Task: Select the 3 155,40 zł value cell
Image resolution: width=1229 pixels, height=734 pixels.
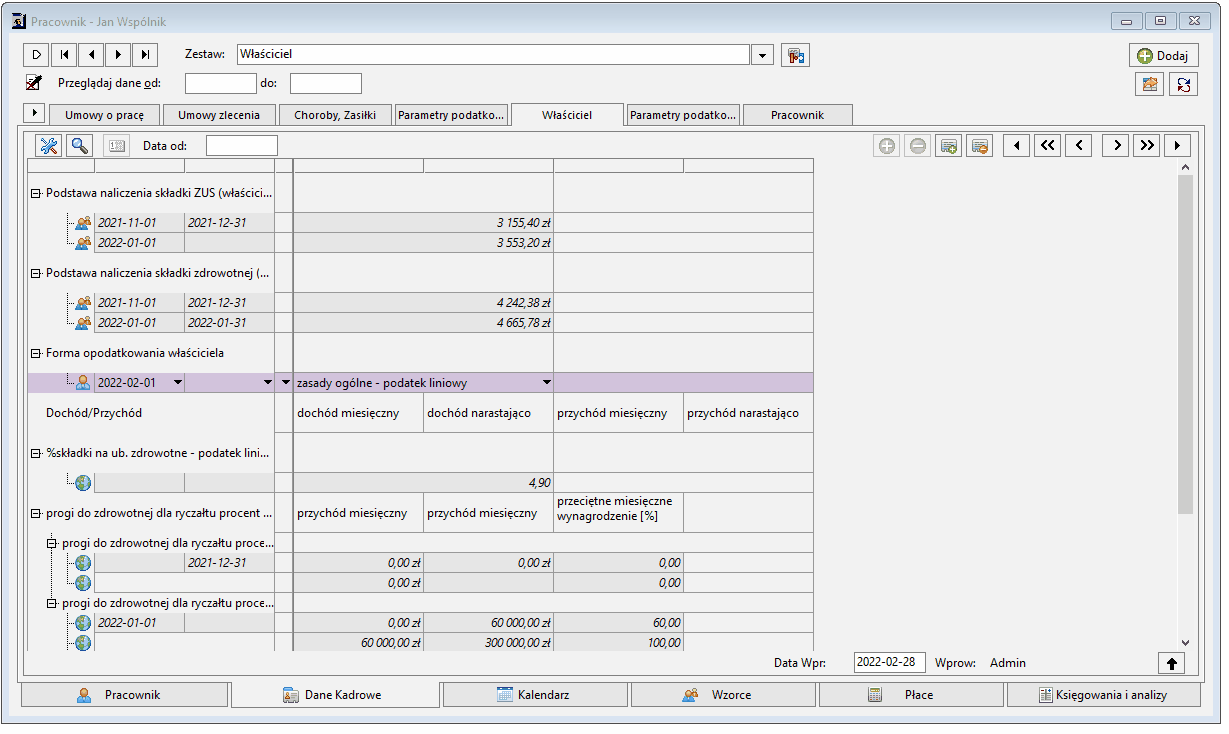Action: [423, 222]
